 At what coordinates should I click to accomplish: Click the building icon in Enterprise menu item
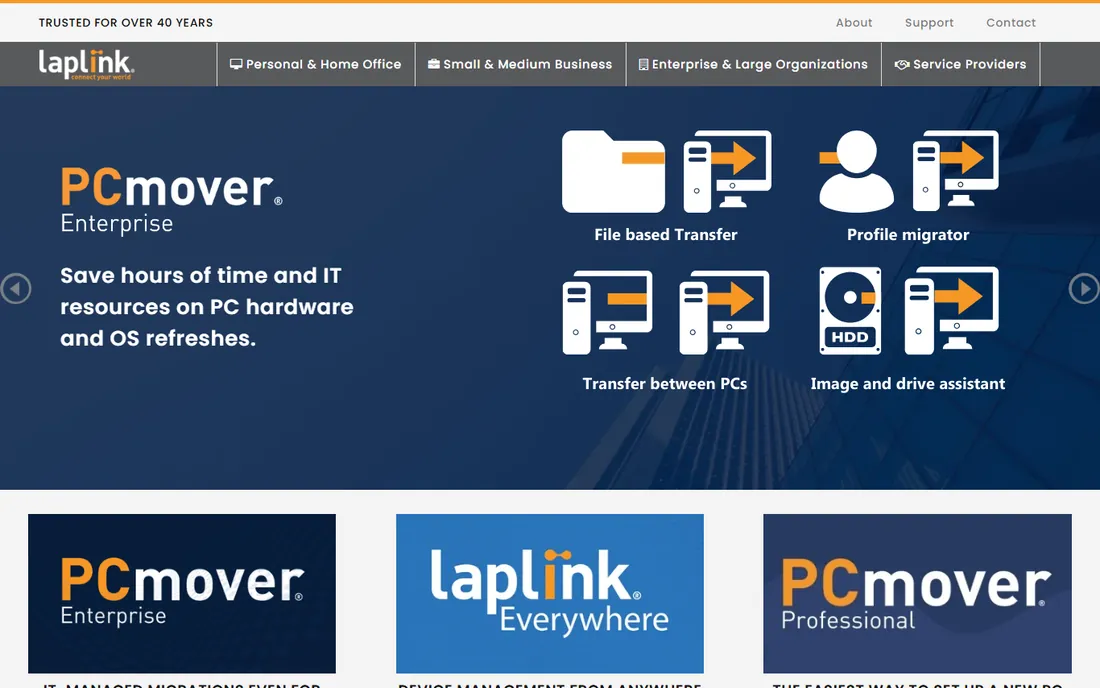(x=643, y=64)
